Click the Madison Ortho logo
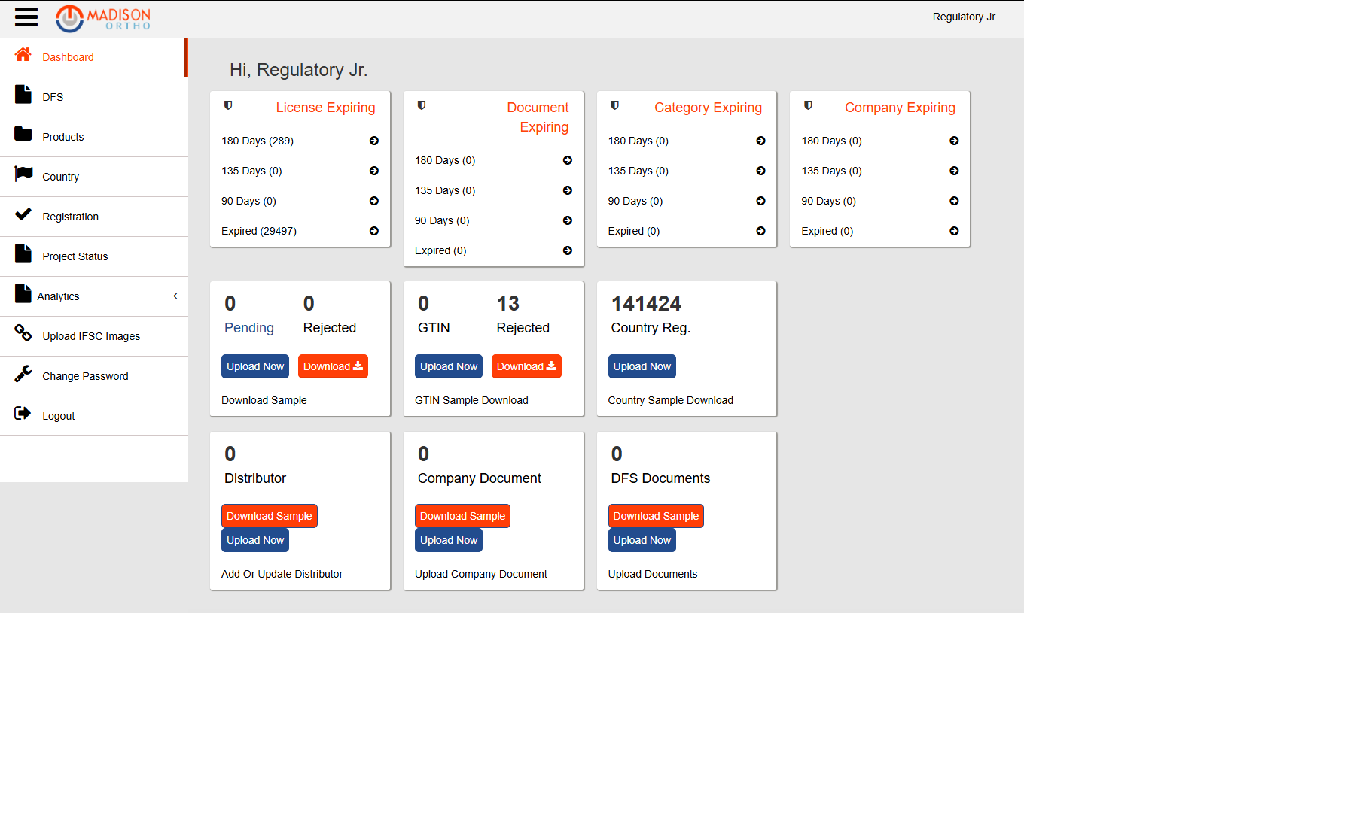The image size is (1360, 815). point(104,17)
